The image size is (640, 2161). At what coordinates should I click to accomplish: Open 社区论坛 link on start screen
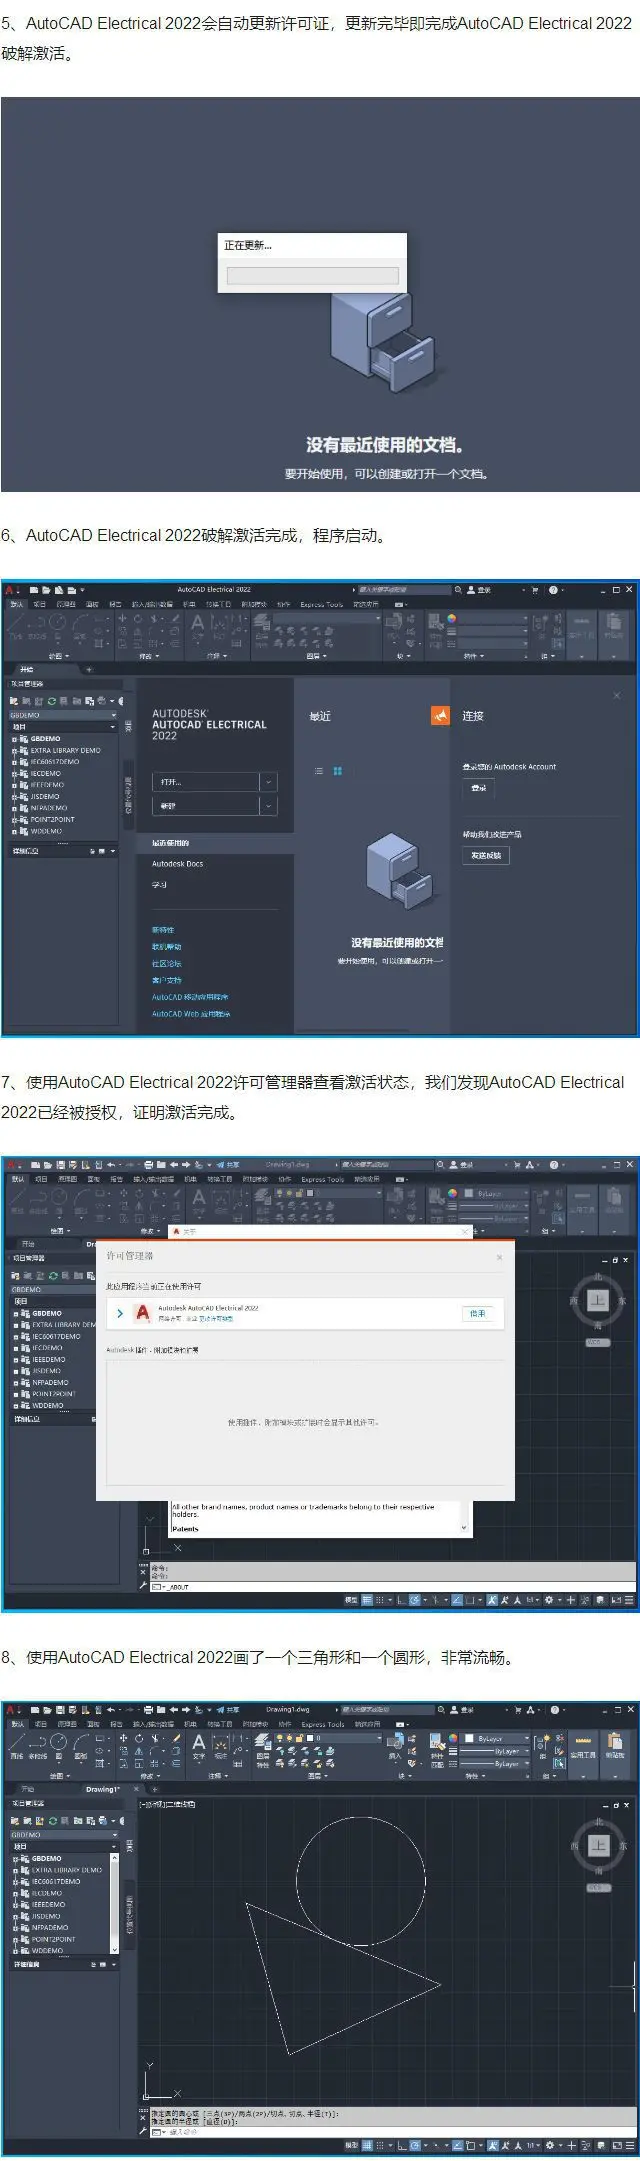166,963
